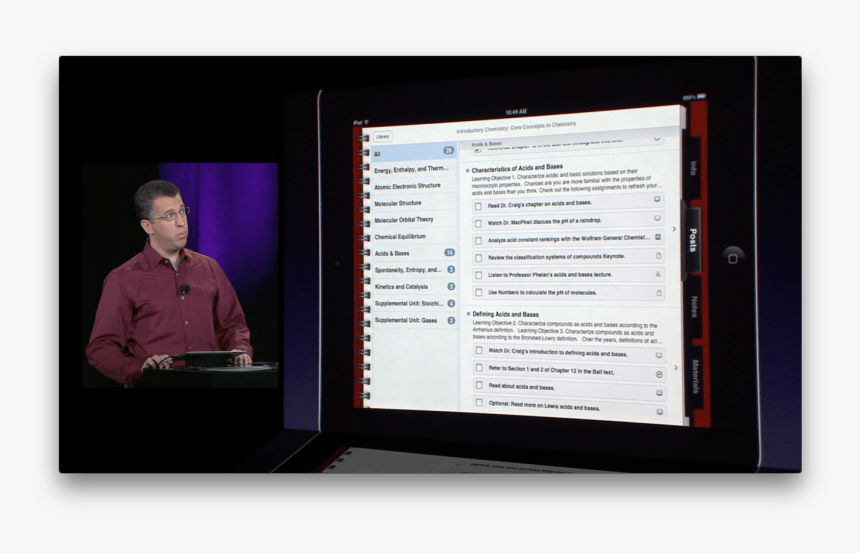Select the Molecular Structure topic

pos(414,204)
